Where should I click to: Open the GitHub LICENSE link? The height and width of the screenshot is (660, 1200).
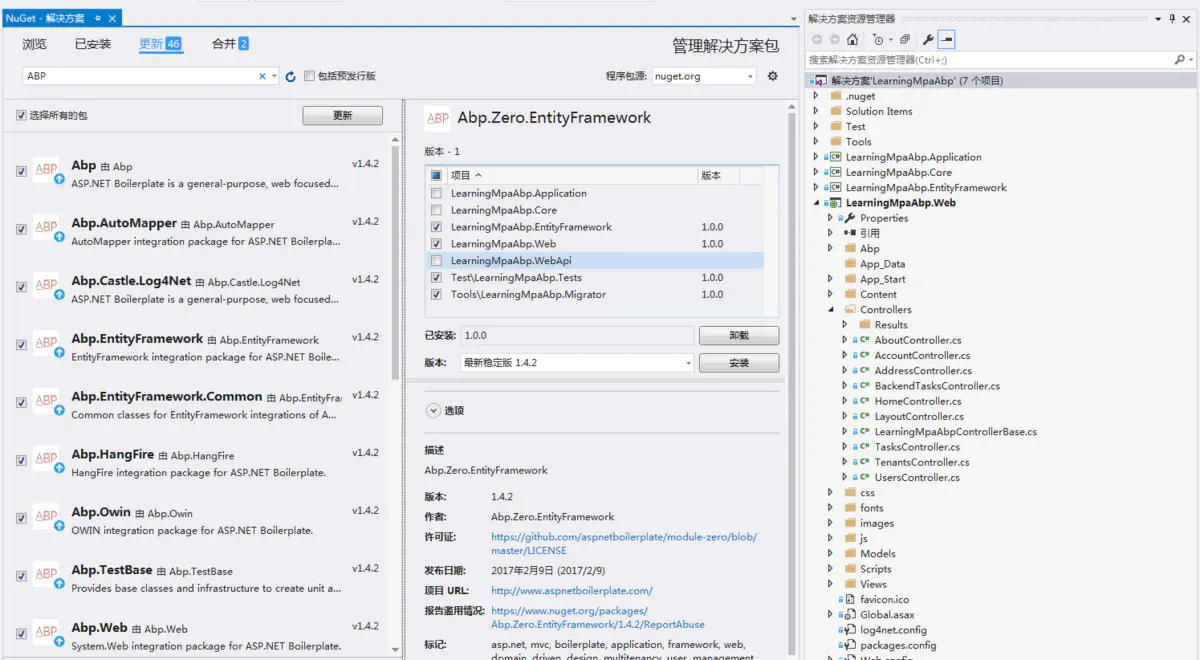point(624,544)
